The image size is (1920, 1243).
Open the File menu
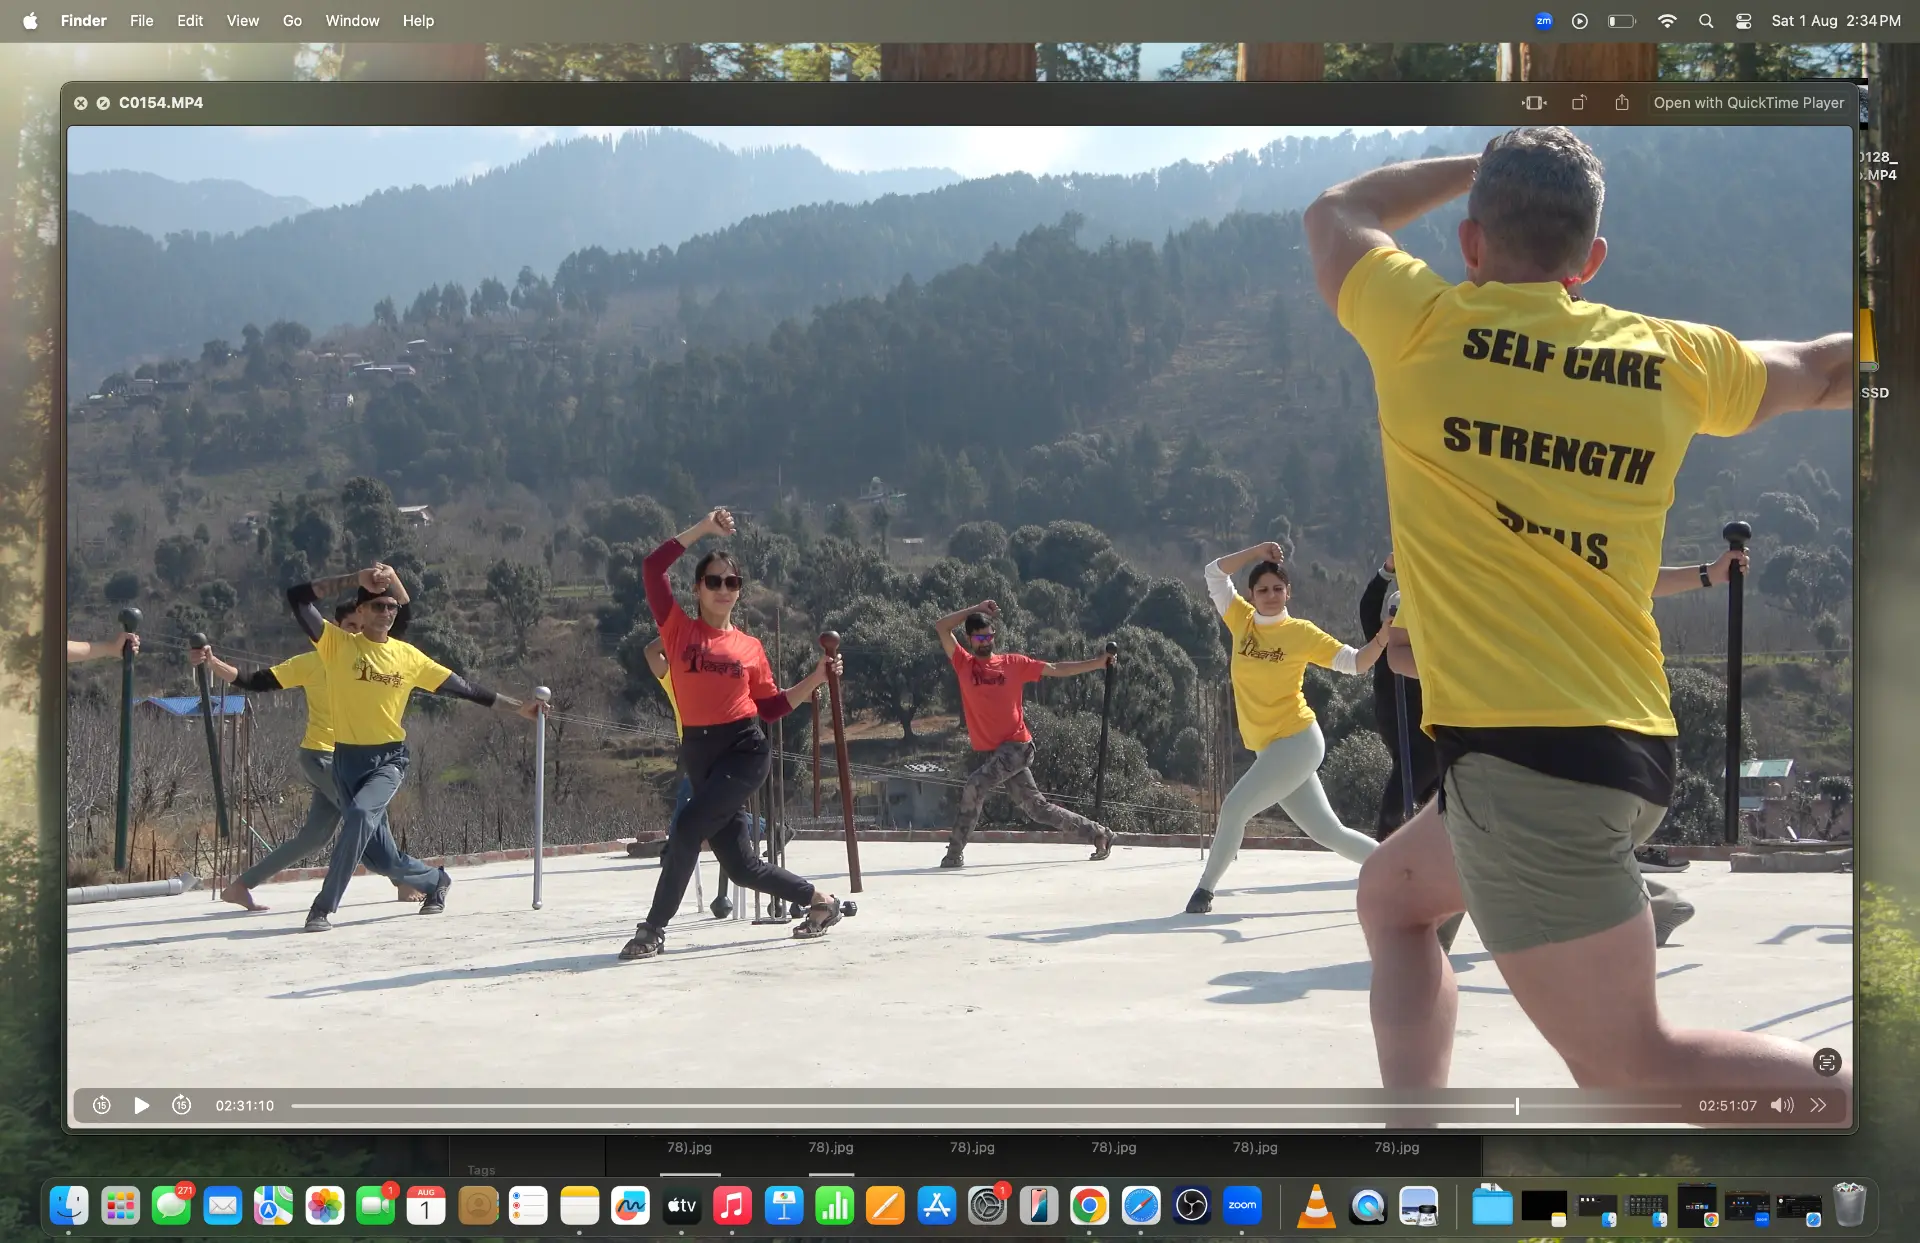coord(141,20)
